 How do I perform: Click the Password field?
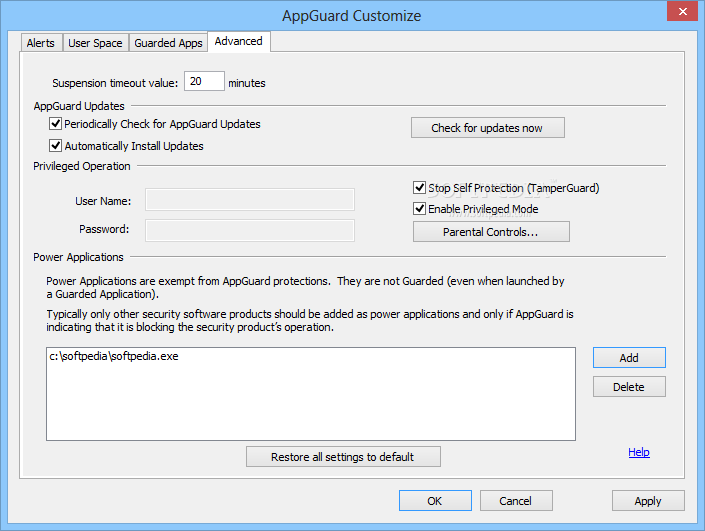(250, 231)
